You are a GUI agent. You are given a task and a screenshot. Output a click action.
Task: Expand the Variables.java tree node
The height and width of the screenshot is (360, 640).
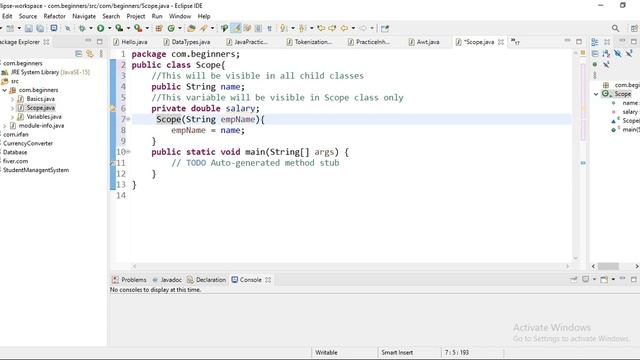[x=12, y=117]
